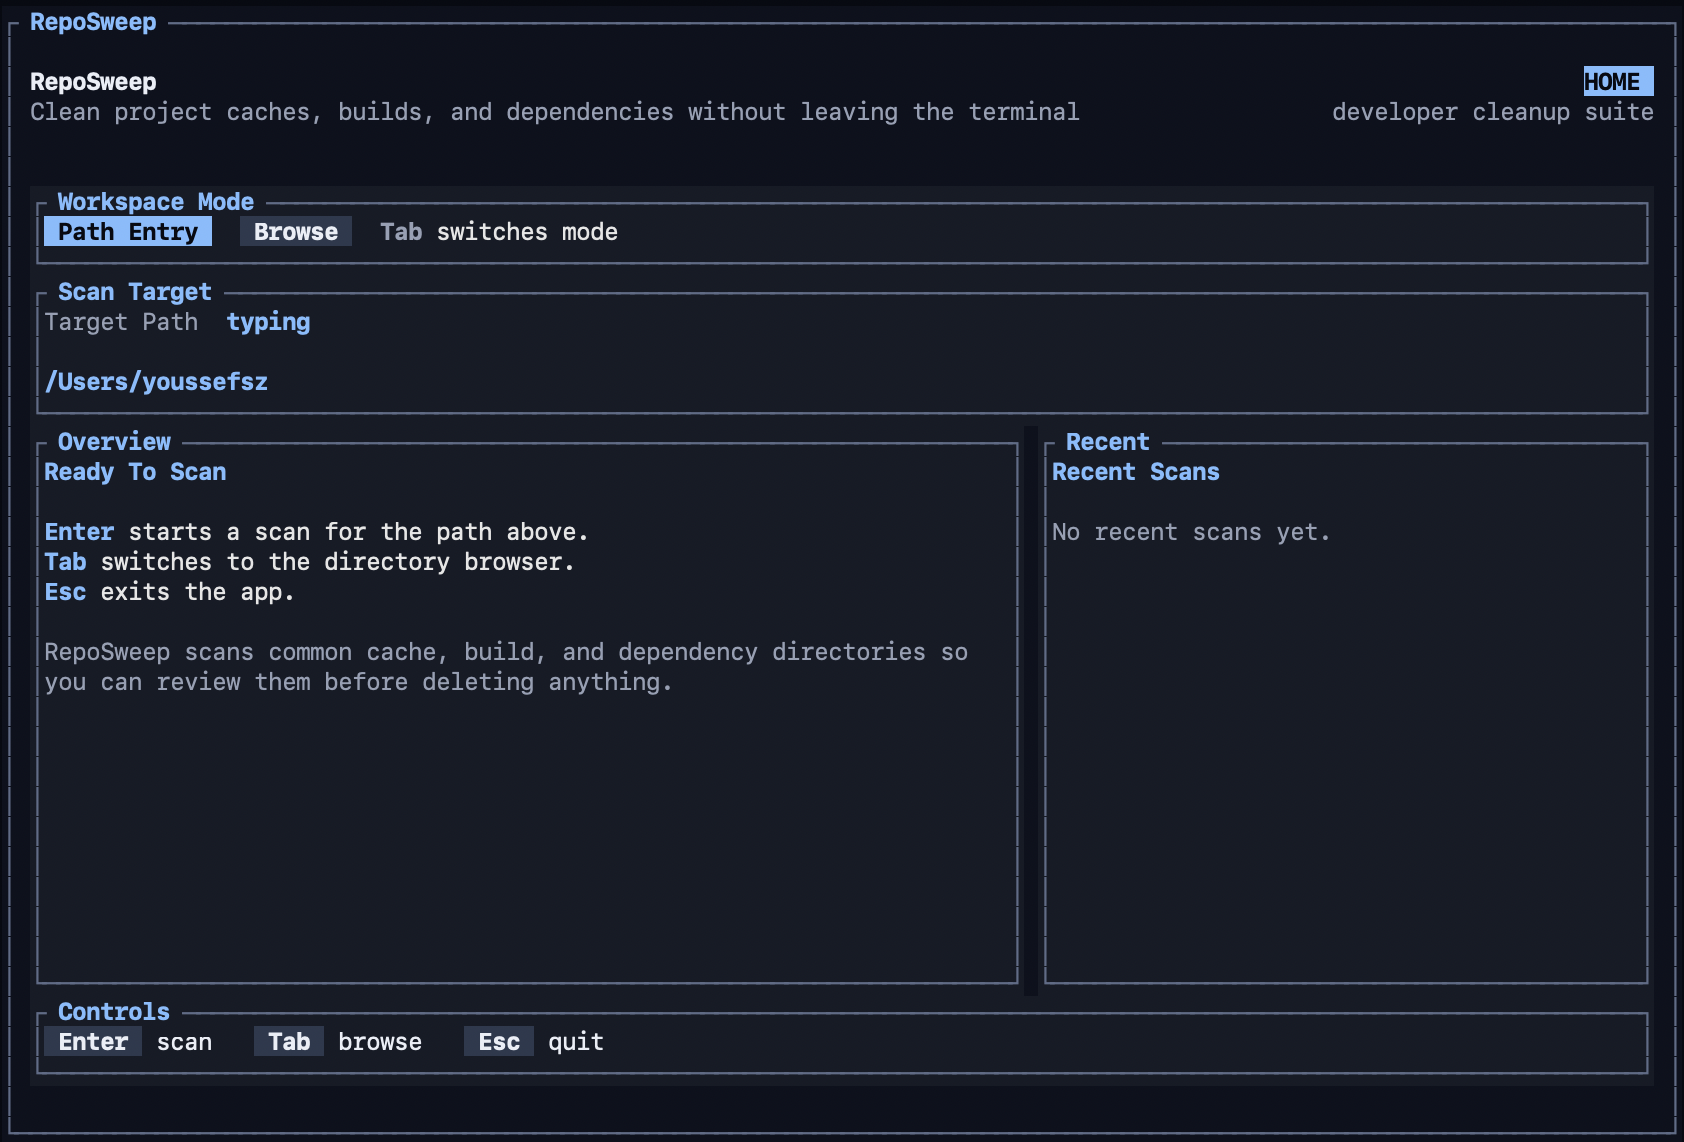Image resolution: width=1684 pixels, height=1142 pixels.
Task: Select the Path Entry workspace mode
Action: pyautogui.click(x=127, y=231)
